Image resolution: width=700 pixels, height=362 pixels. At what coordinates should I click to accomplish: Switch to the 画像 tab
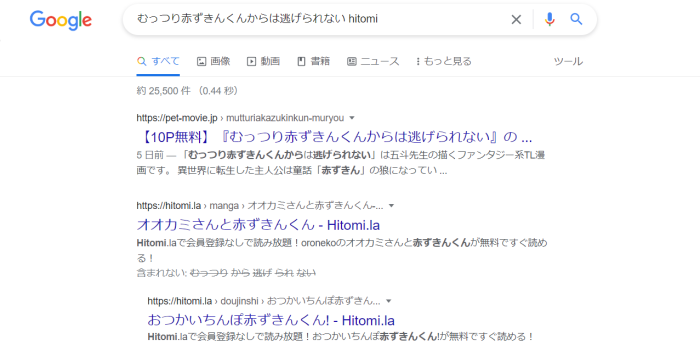tap(214, 61)
